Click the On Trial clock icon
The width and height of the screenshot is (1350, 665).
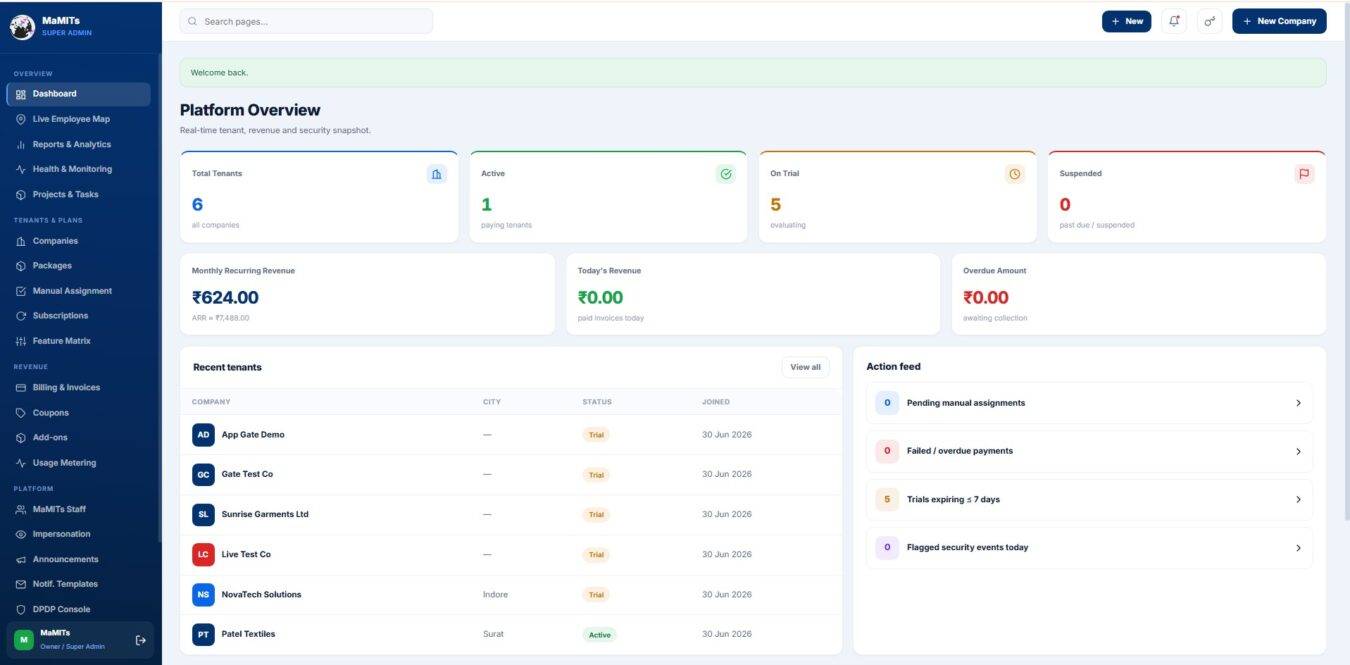[1015, 174]
